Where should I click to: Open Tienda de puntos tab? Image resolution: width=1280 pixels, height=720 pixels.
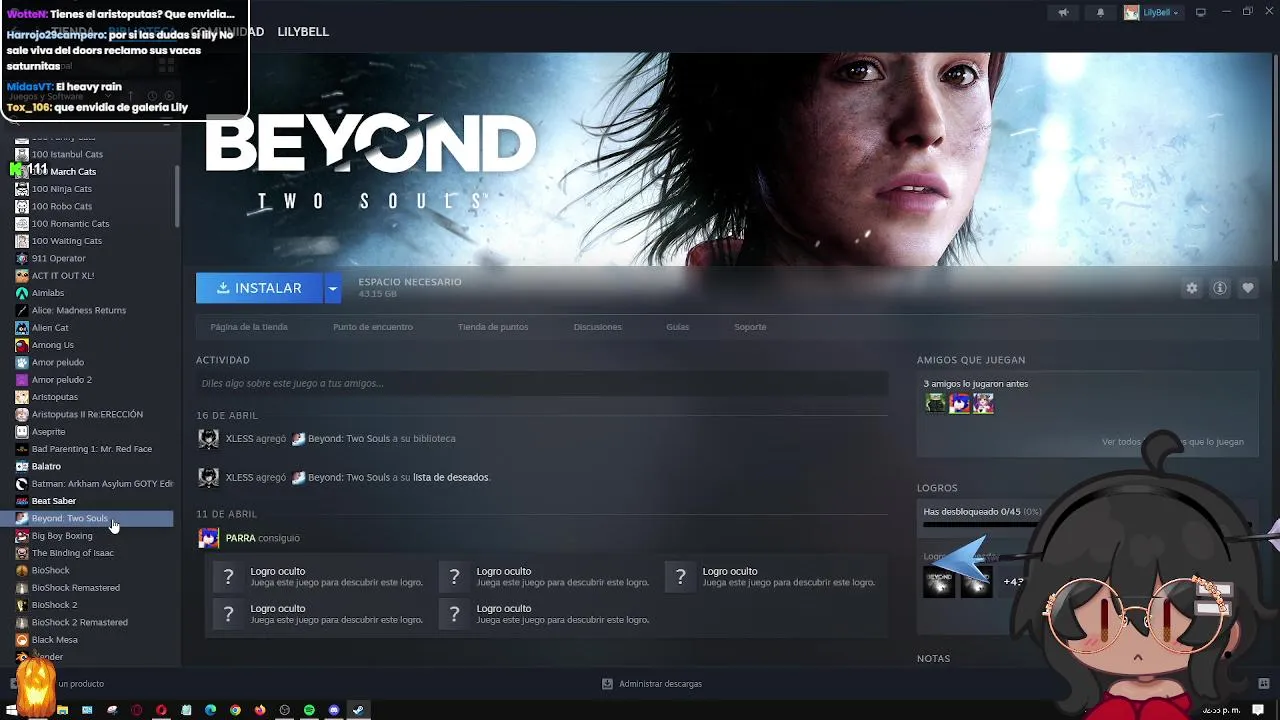click(x=493, y=327)
